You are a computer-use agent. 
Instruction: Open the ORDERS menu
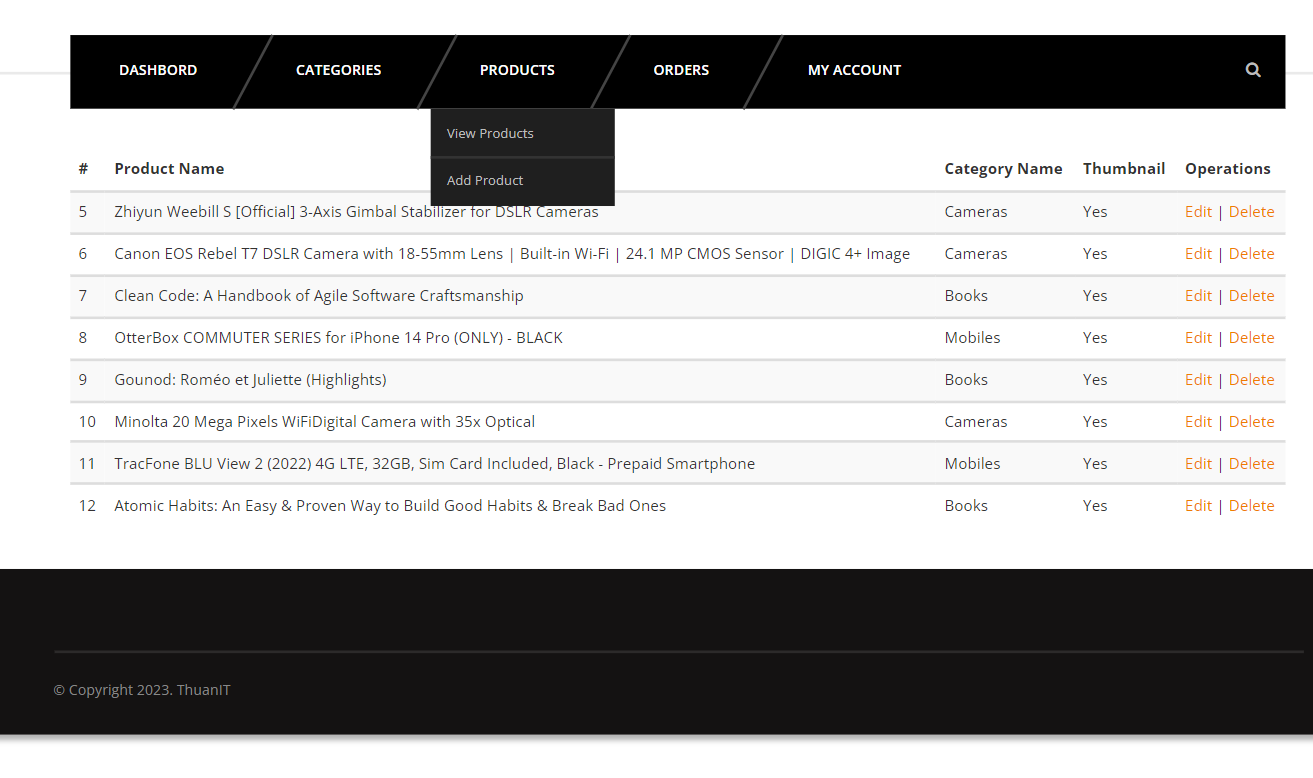tap(681, 70)
